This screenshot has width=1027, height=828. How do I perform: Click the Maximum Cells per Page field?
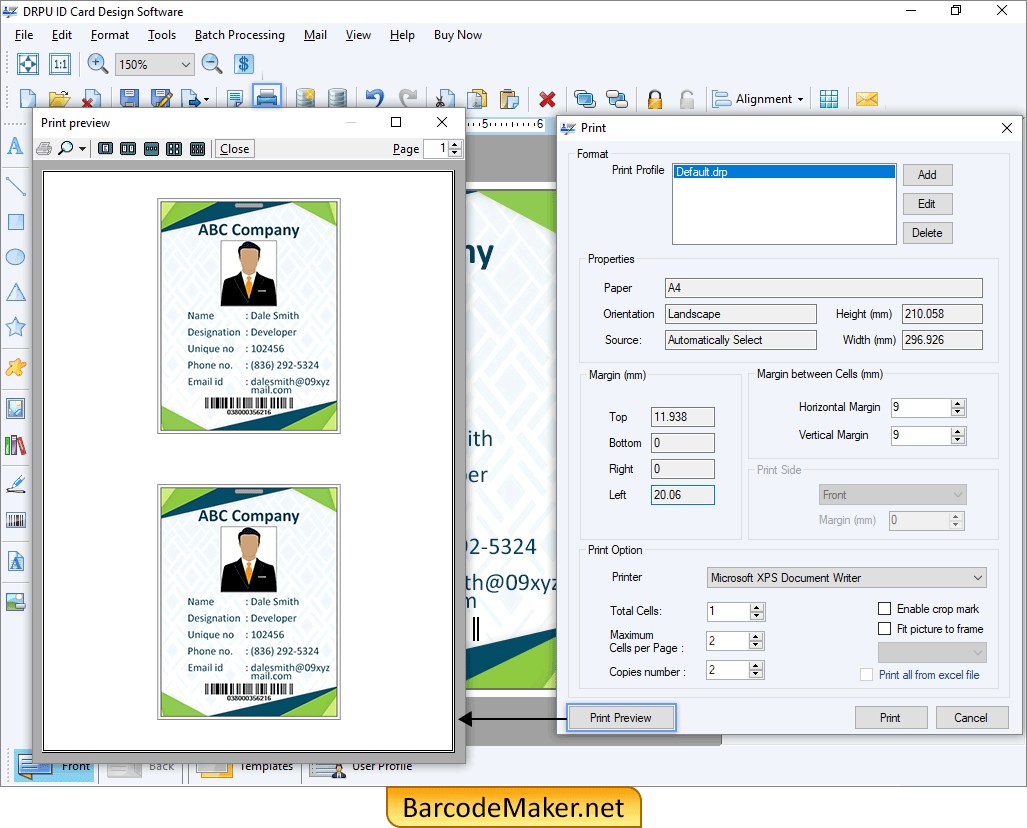[728, 641]
